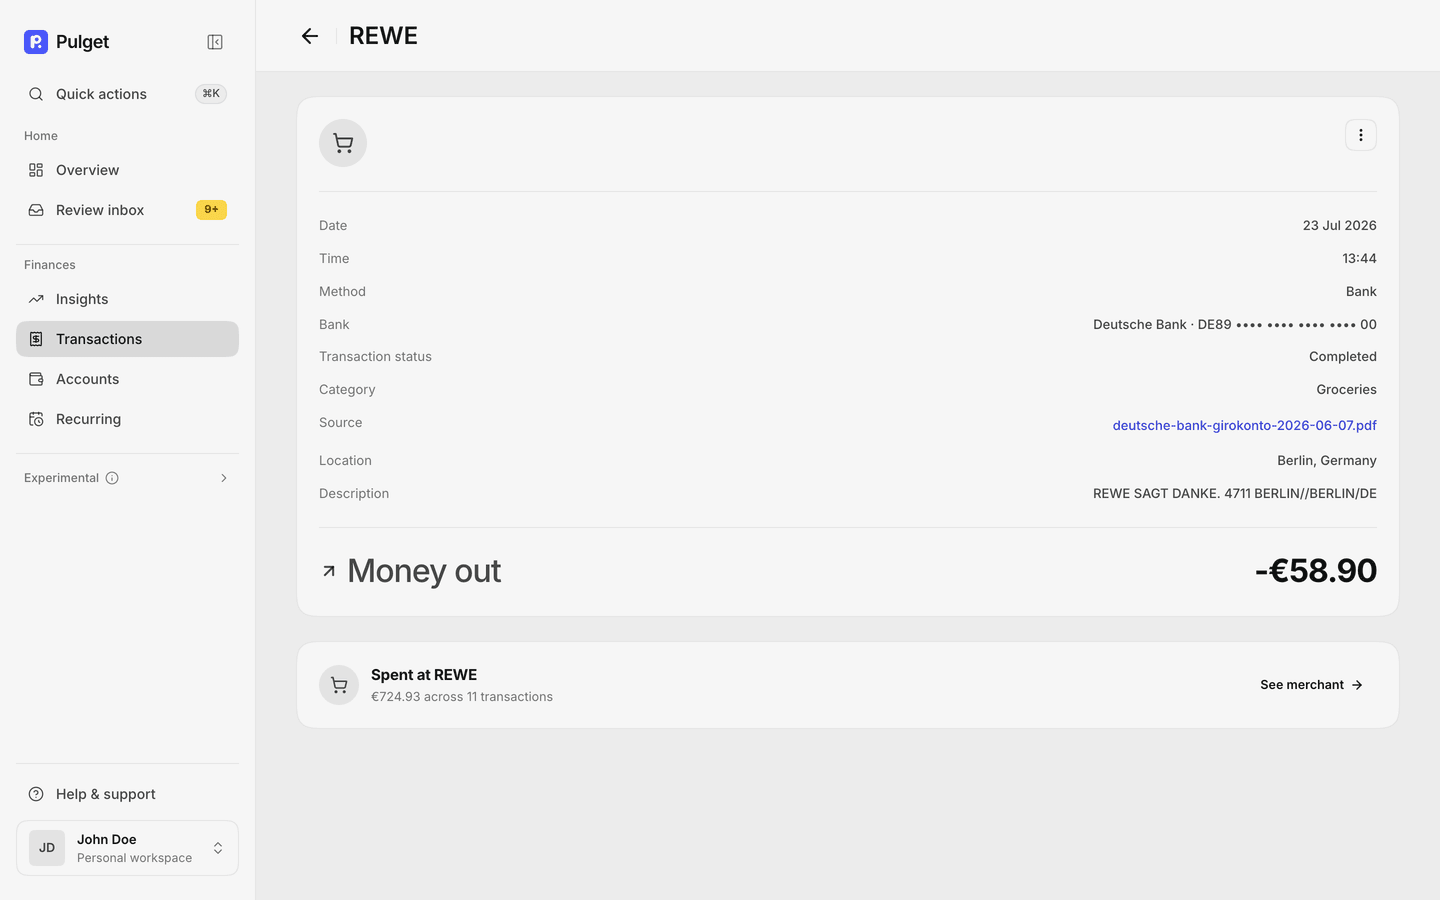
Task: Click the 9+ inbox badge
Action: (211, 210)
